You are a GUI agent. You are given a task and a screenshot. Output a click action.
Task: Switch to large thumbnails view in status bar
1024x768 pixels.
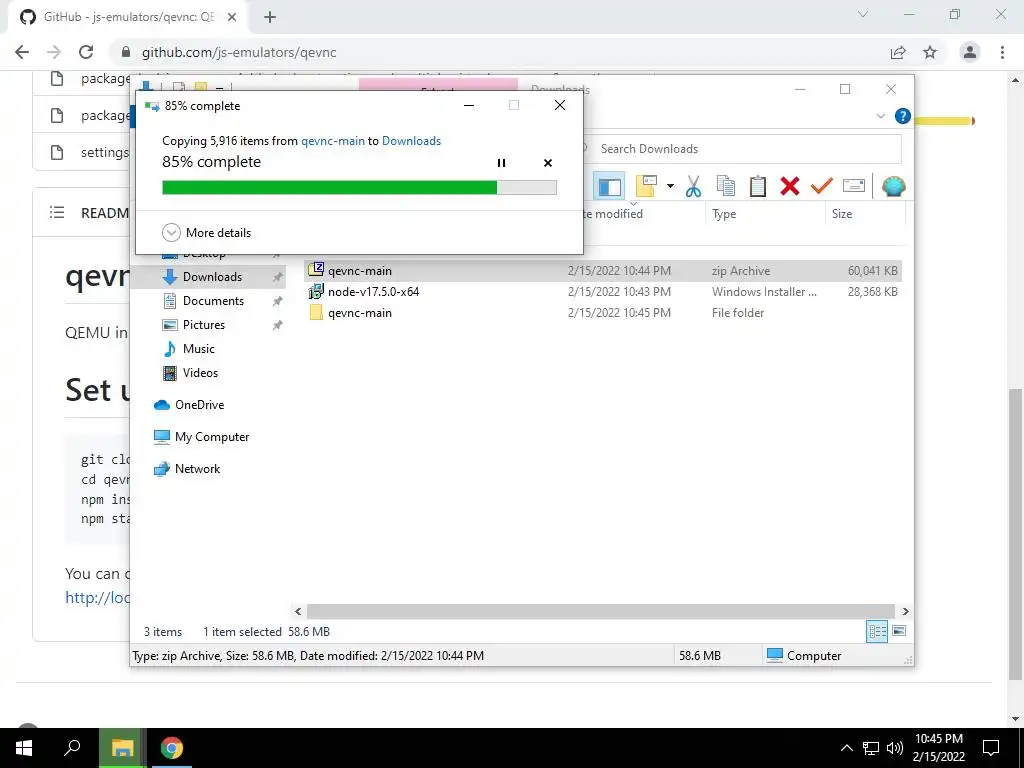899,631
